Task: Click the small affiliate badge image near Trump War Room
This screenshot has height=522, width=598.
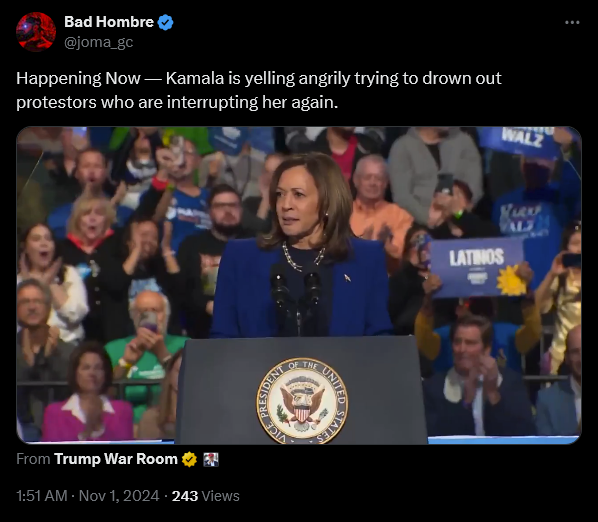Action: (x=211, y=459)
